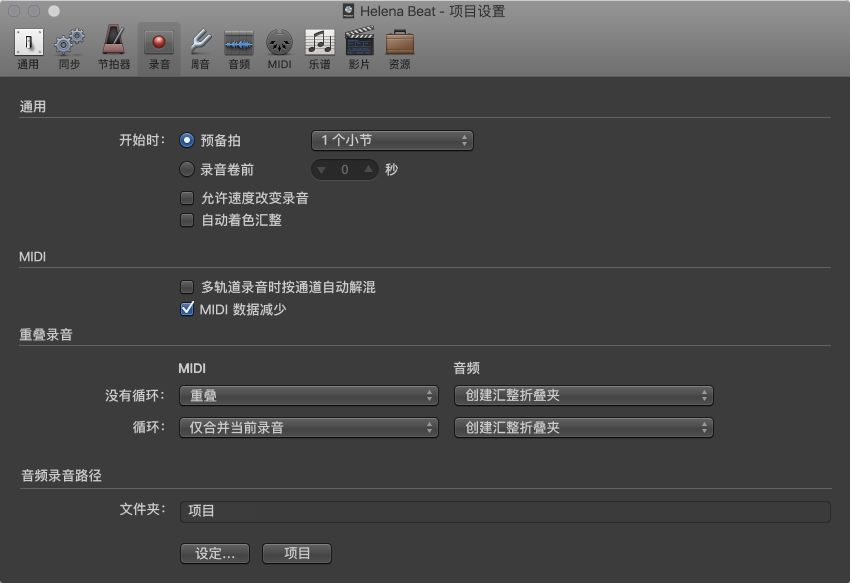Select the 预备拍 count-in radio button
This screenshot has height=584, width=852.
point(186,140)
